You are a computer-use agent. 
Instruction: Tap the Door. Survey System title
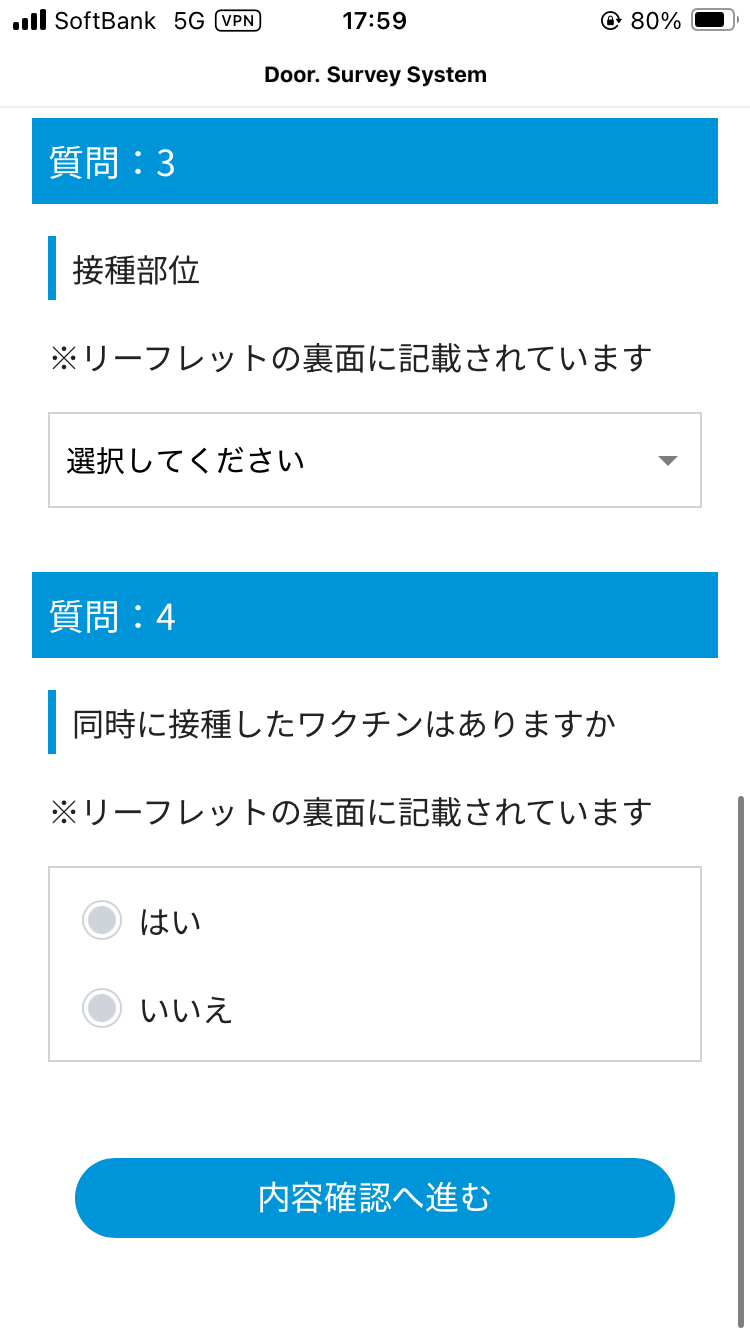click(x=375, y=74)
